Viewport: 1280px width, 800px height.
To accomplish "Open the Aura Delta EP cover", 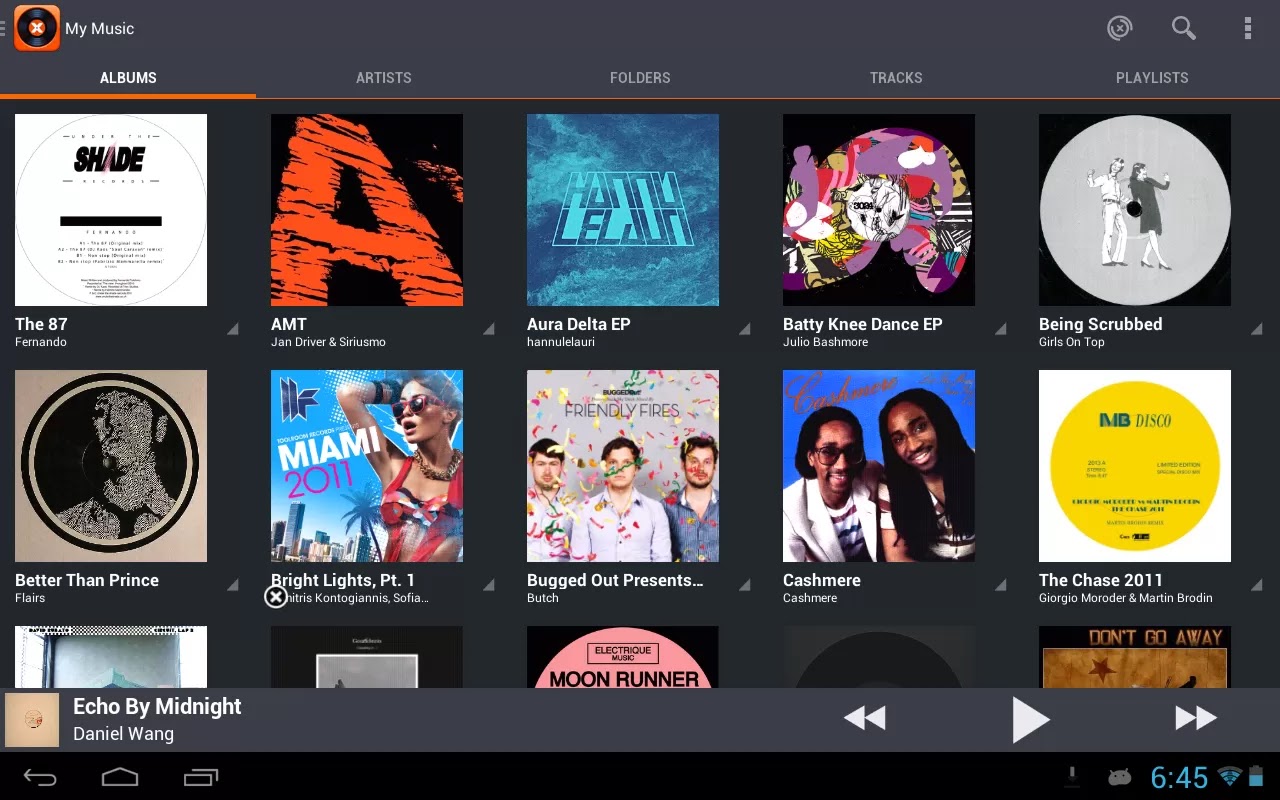I will [623, 210].
